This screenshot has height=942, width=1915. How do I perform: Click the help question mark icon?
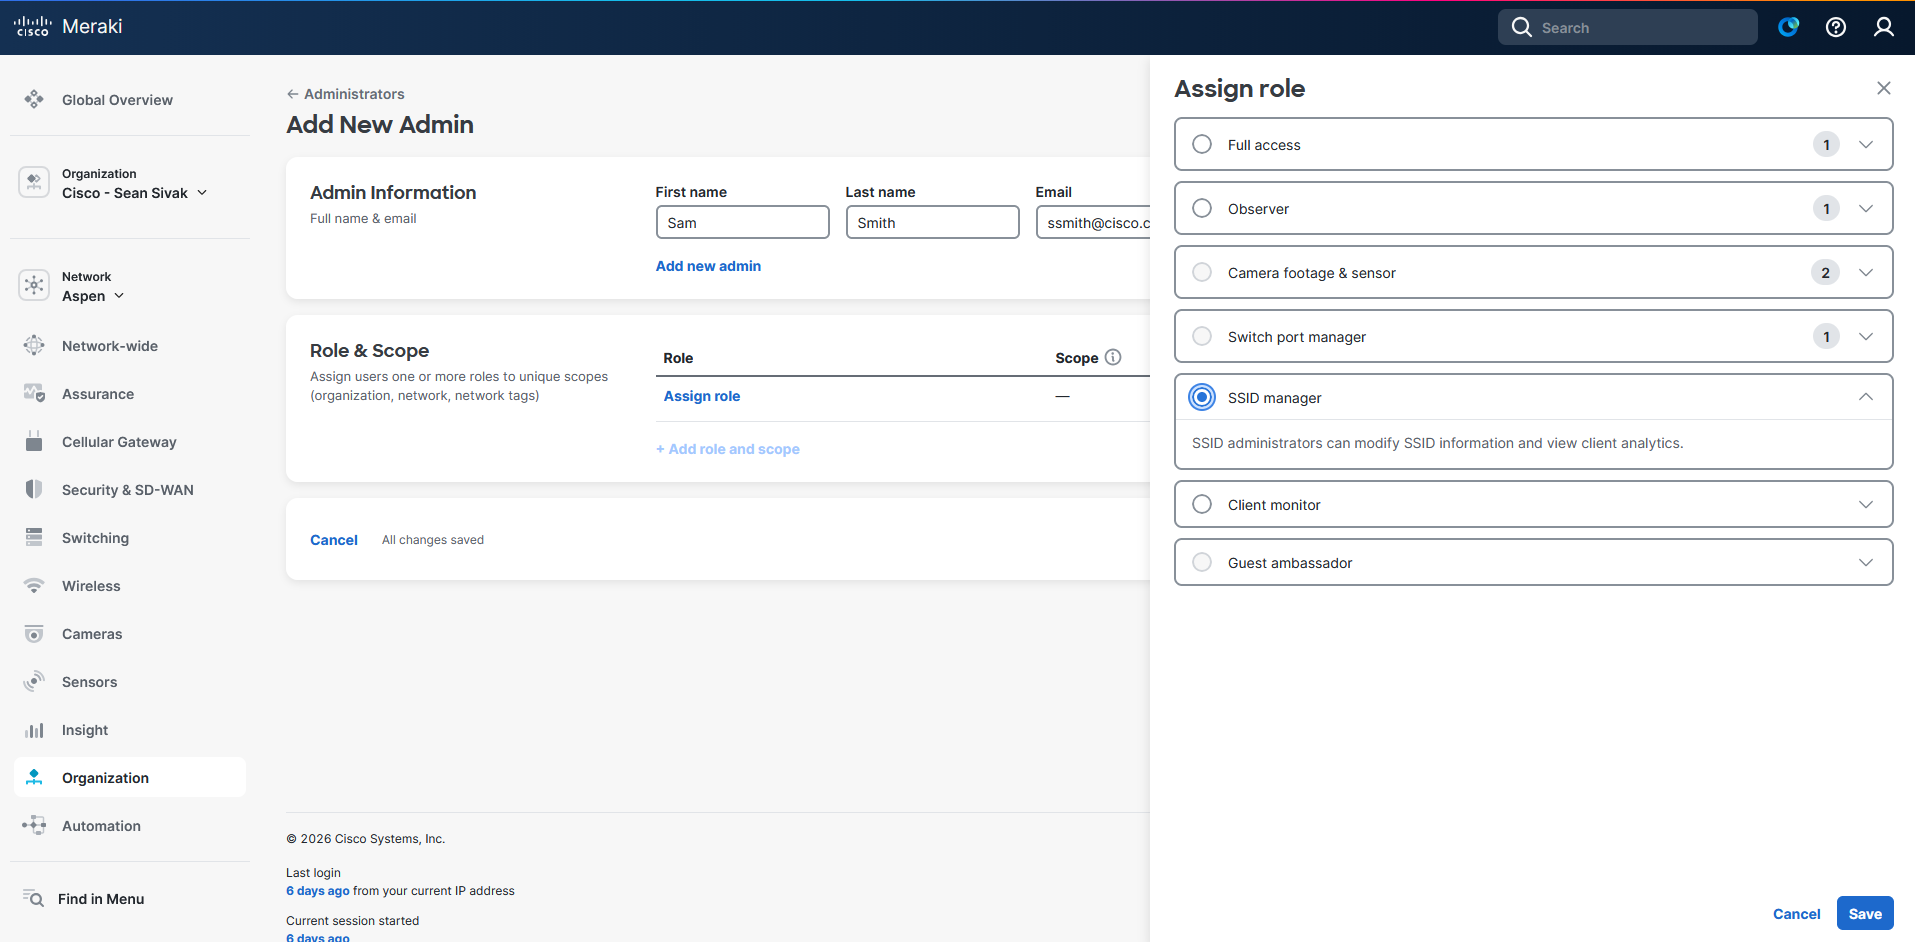click(x=1835, y=27)
